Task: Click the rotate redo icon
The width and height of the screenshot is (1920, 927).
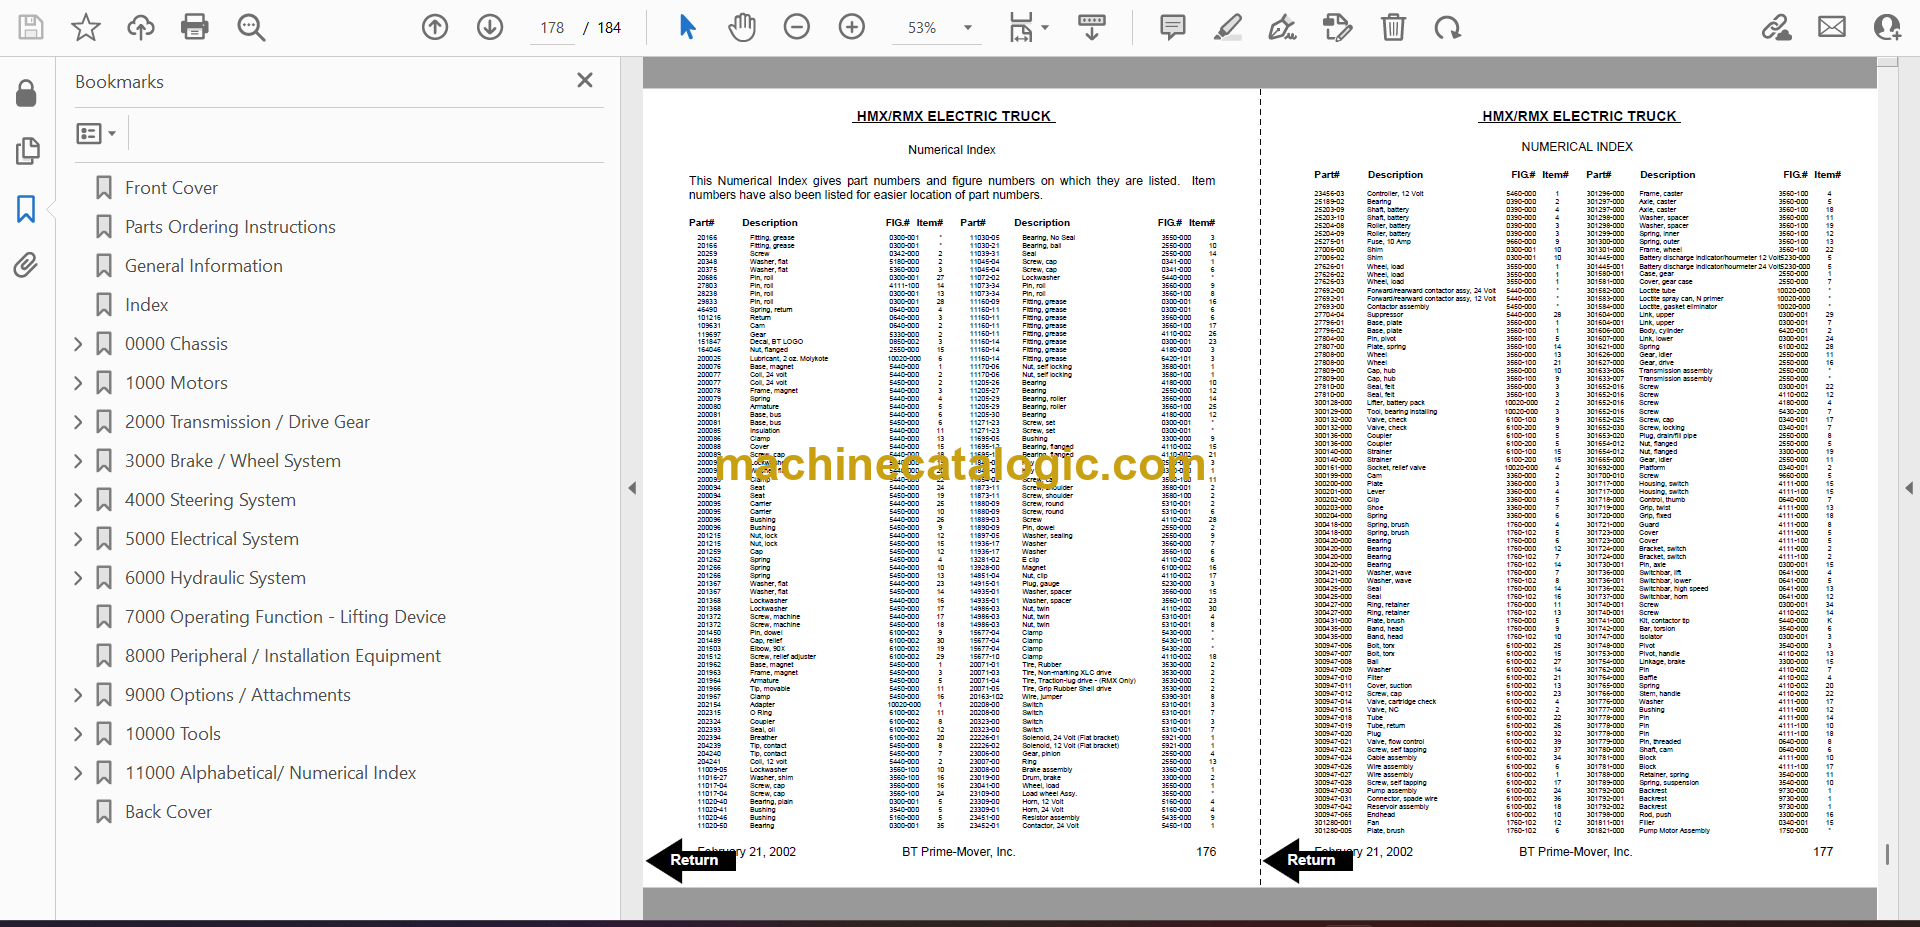Action: pos(1448,27)
